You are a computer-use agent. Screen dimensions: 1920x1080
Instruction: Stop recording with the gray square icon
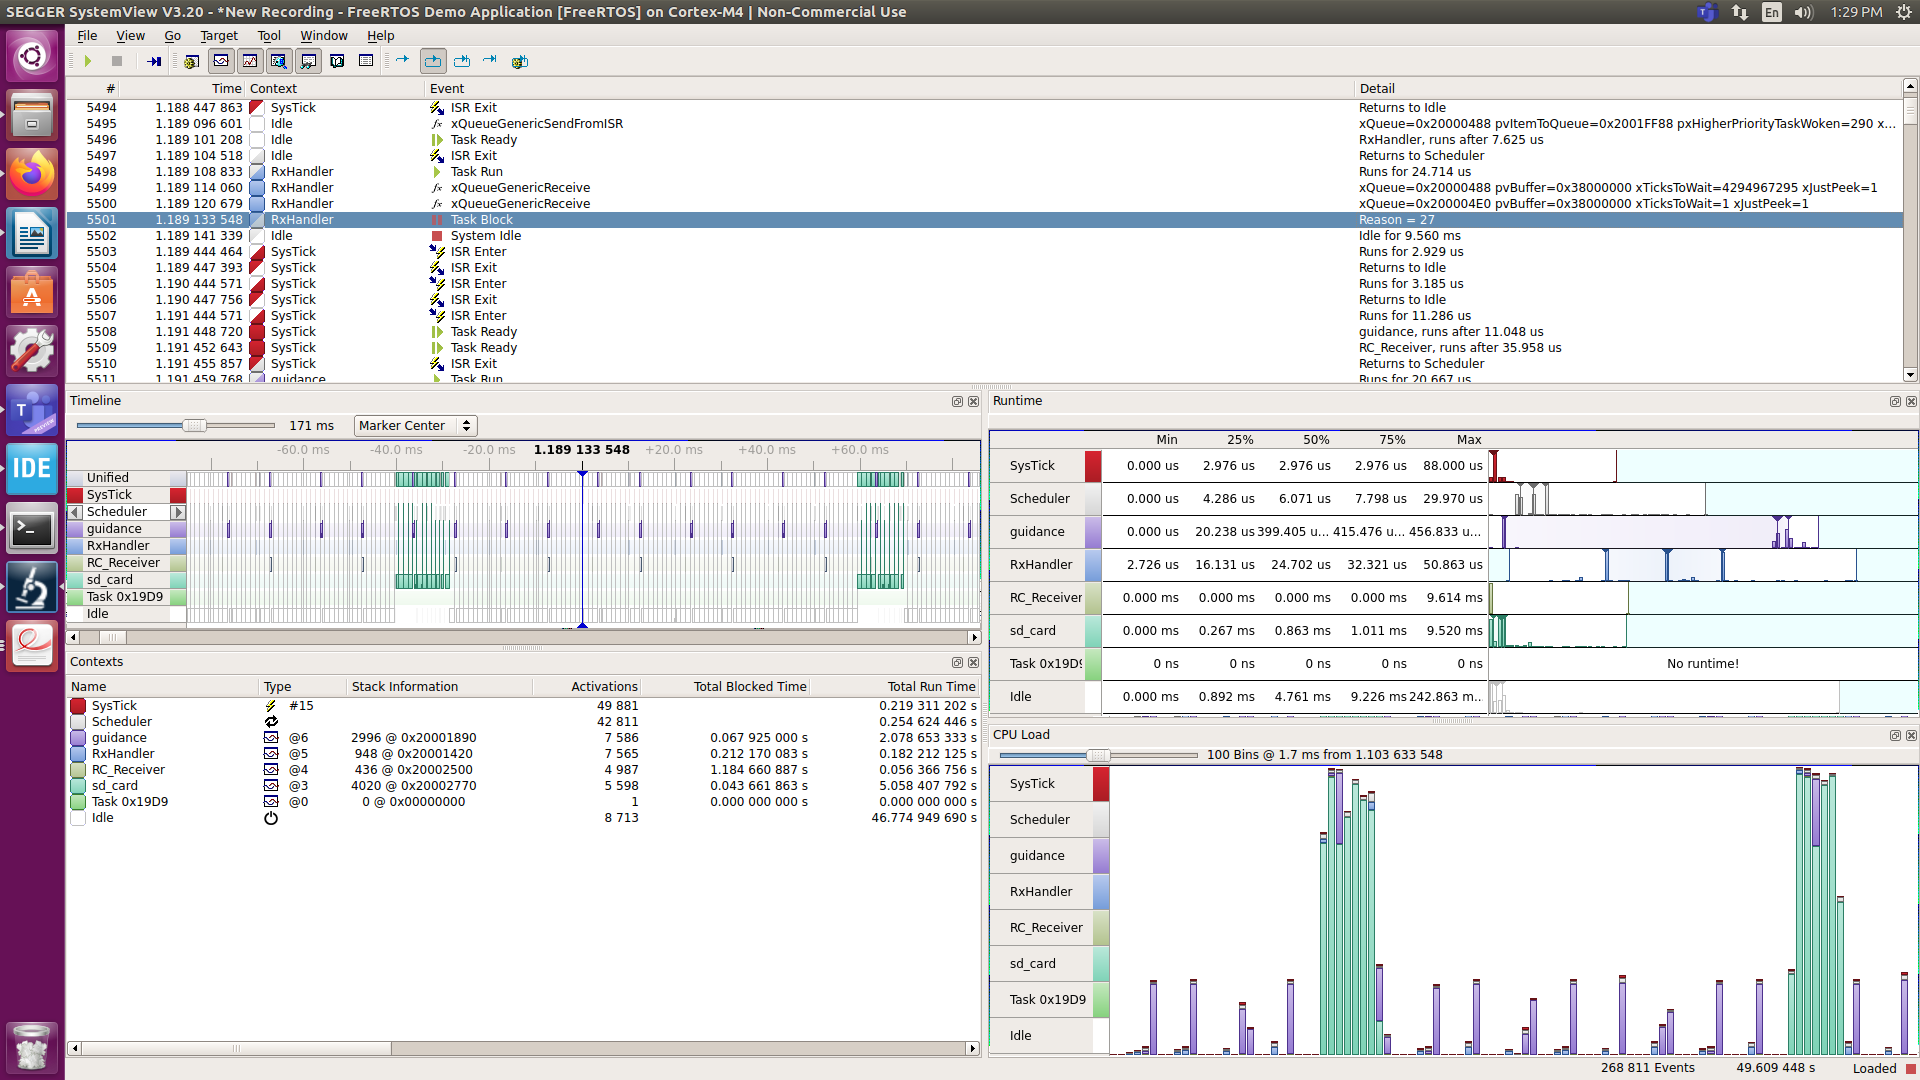(117, 61)
